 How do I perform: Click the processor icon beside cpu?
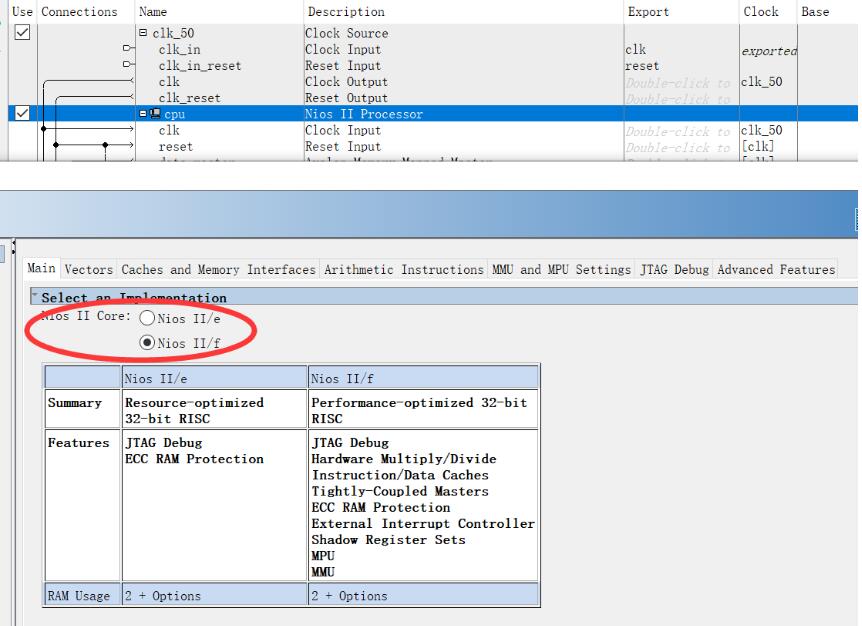pyautogui.click(x=156, y=113)
